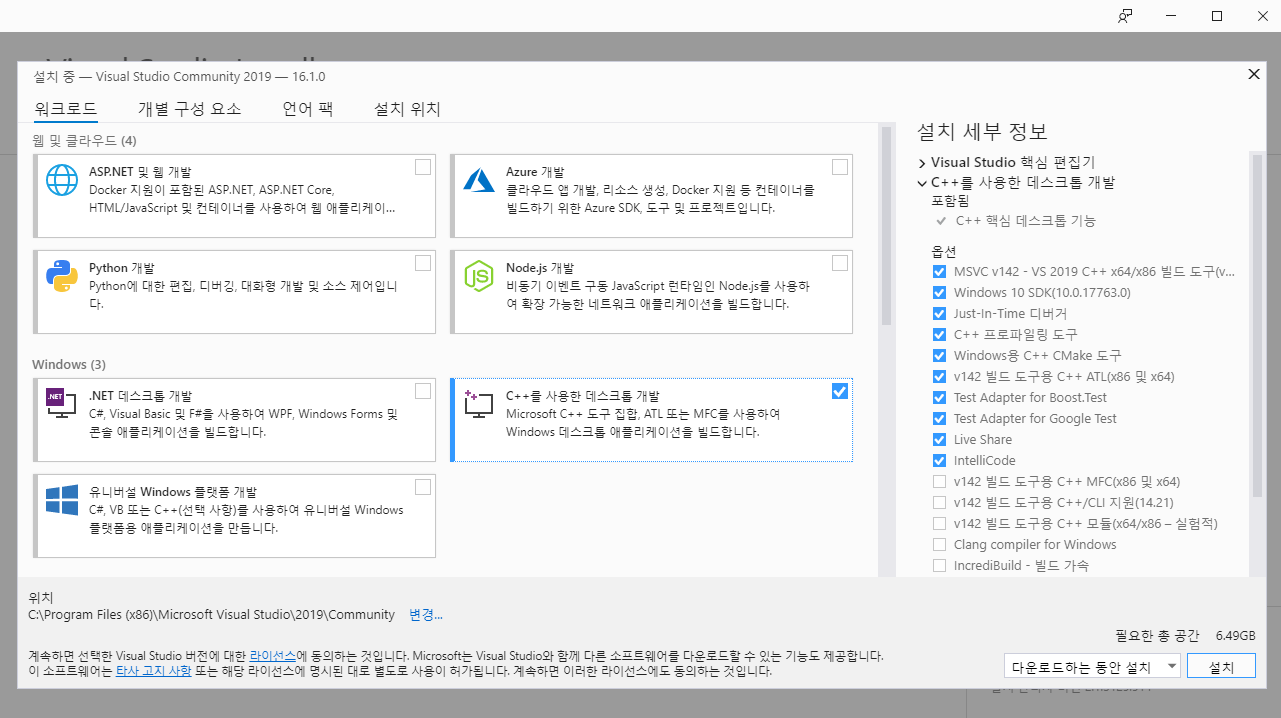Check the IncrediBuild build acceleration option
The height and width of the screenshot is (718, 1281).
(939, 566)
